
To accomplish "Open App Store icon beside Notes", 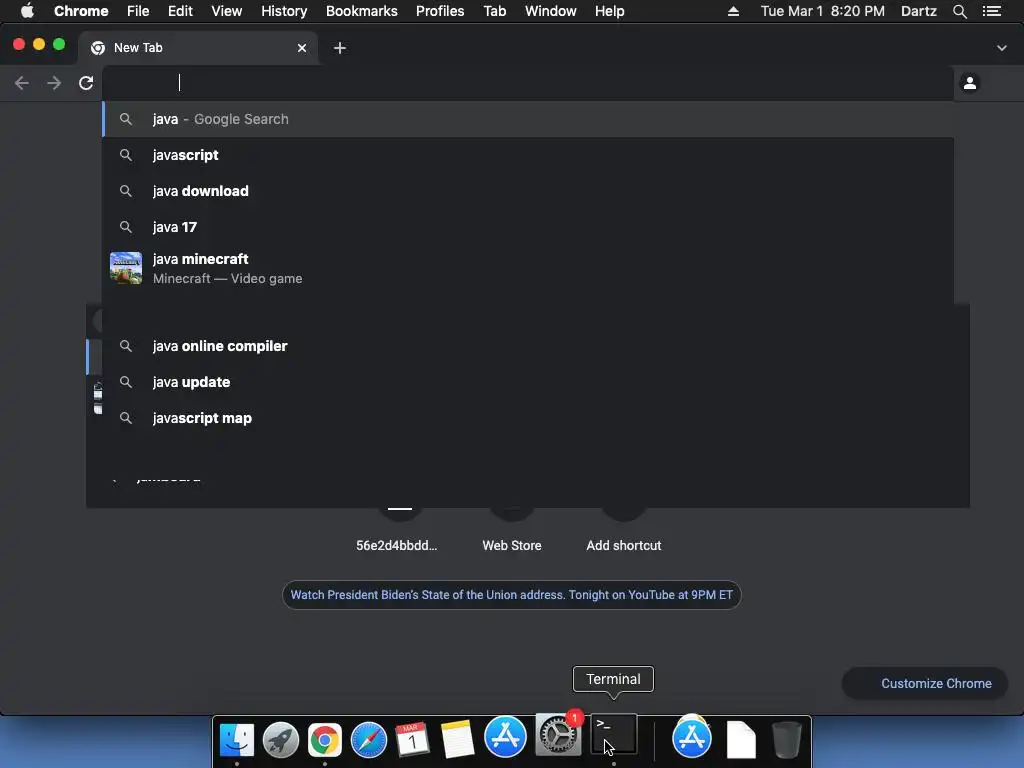I will pyautogui.click(x=505, y=737).
